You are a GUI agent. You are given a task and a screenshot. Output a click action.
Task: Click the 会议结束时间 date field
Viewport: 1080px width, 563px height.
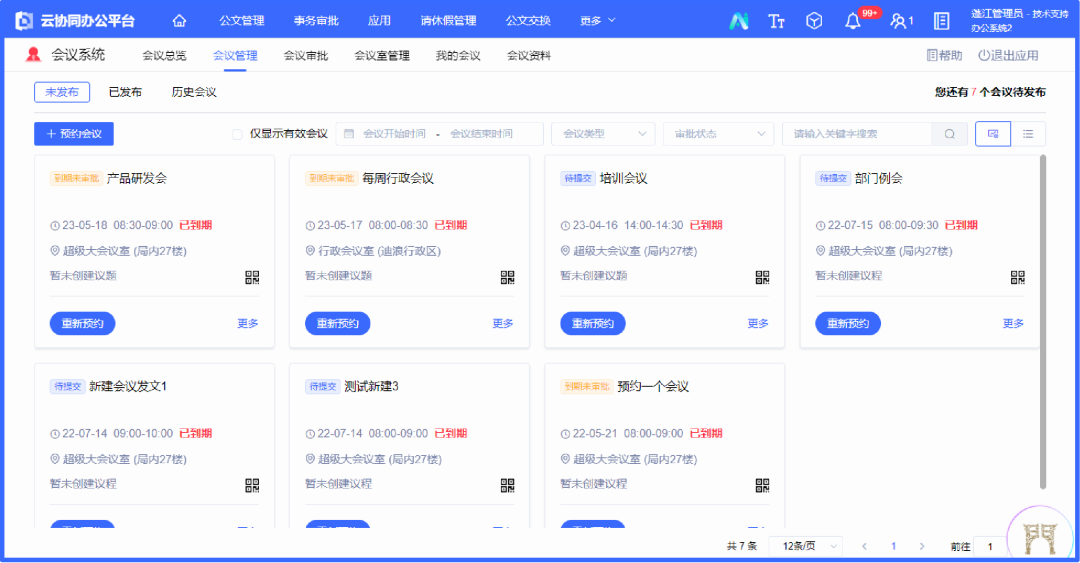pos(481,134)
